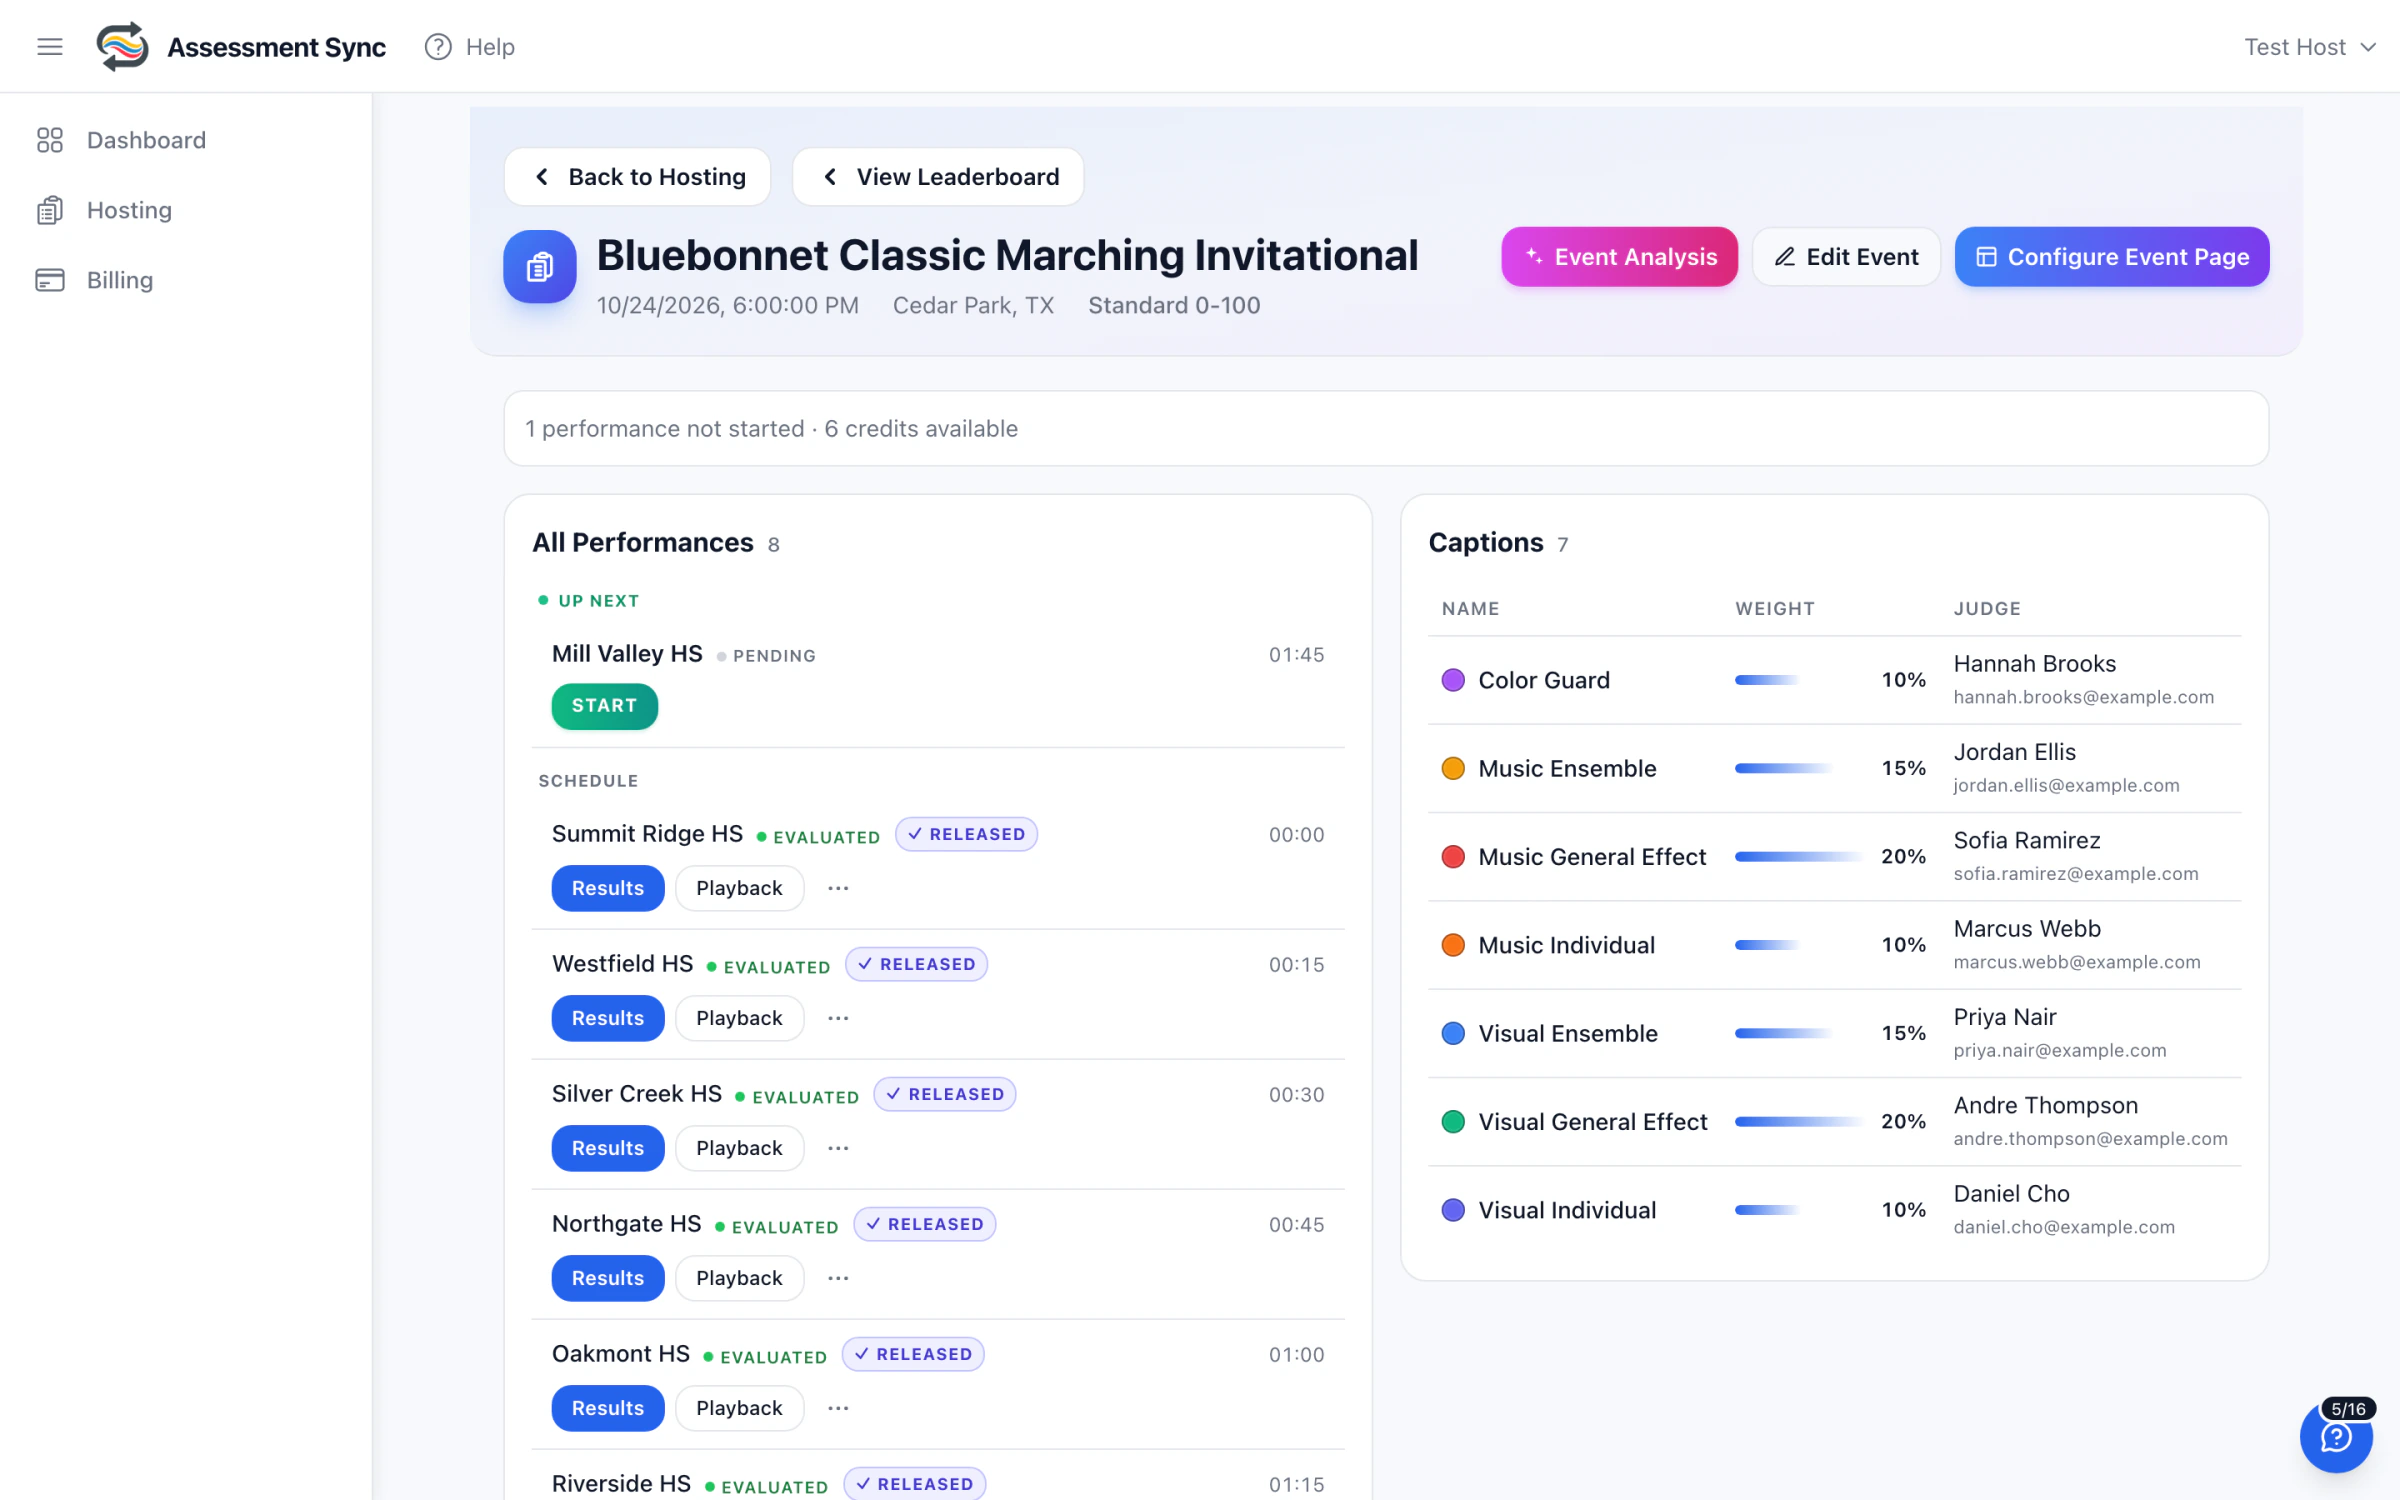The width and height of the screenshot is (2400, 1500).
Task: Click judge email hannah.brooks@example.com
Action: point(2084,697)
